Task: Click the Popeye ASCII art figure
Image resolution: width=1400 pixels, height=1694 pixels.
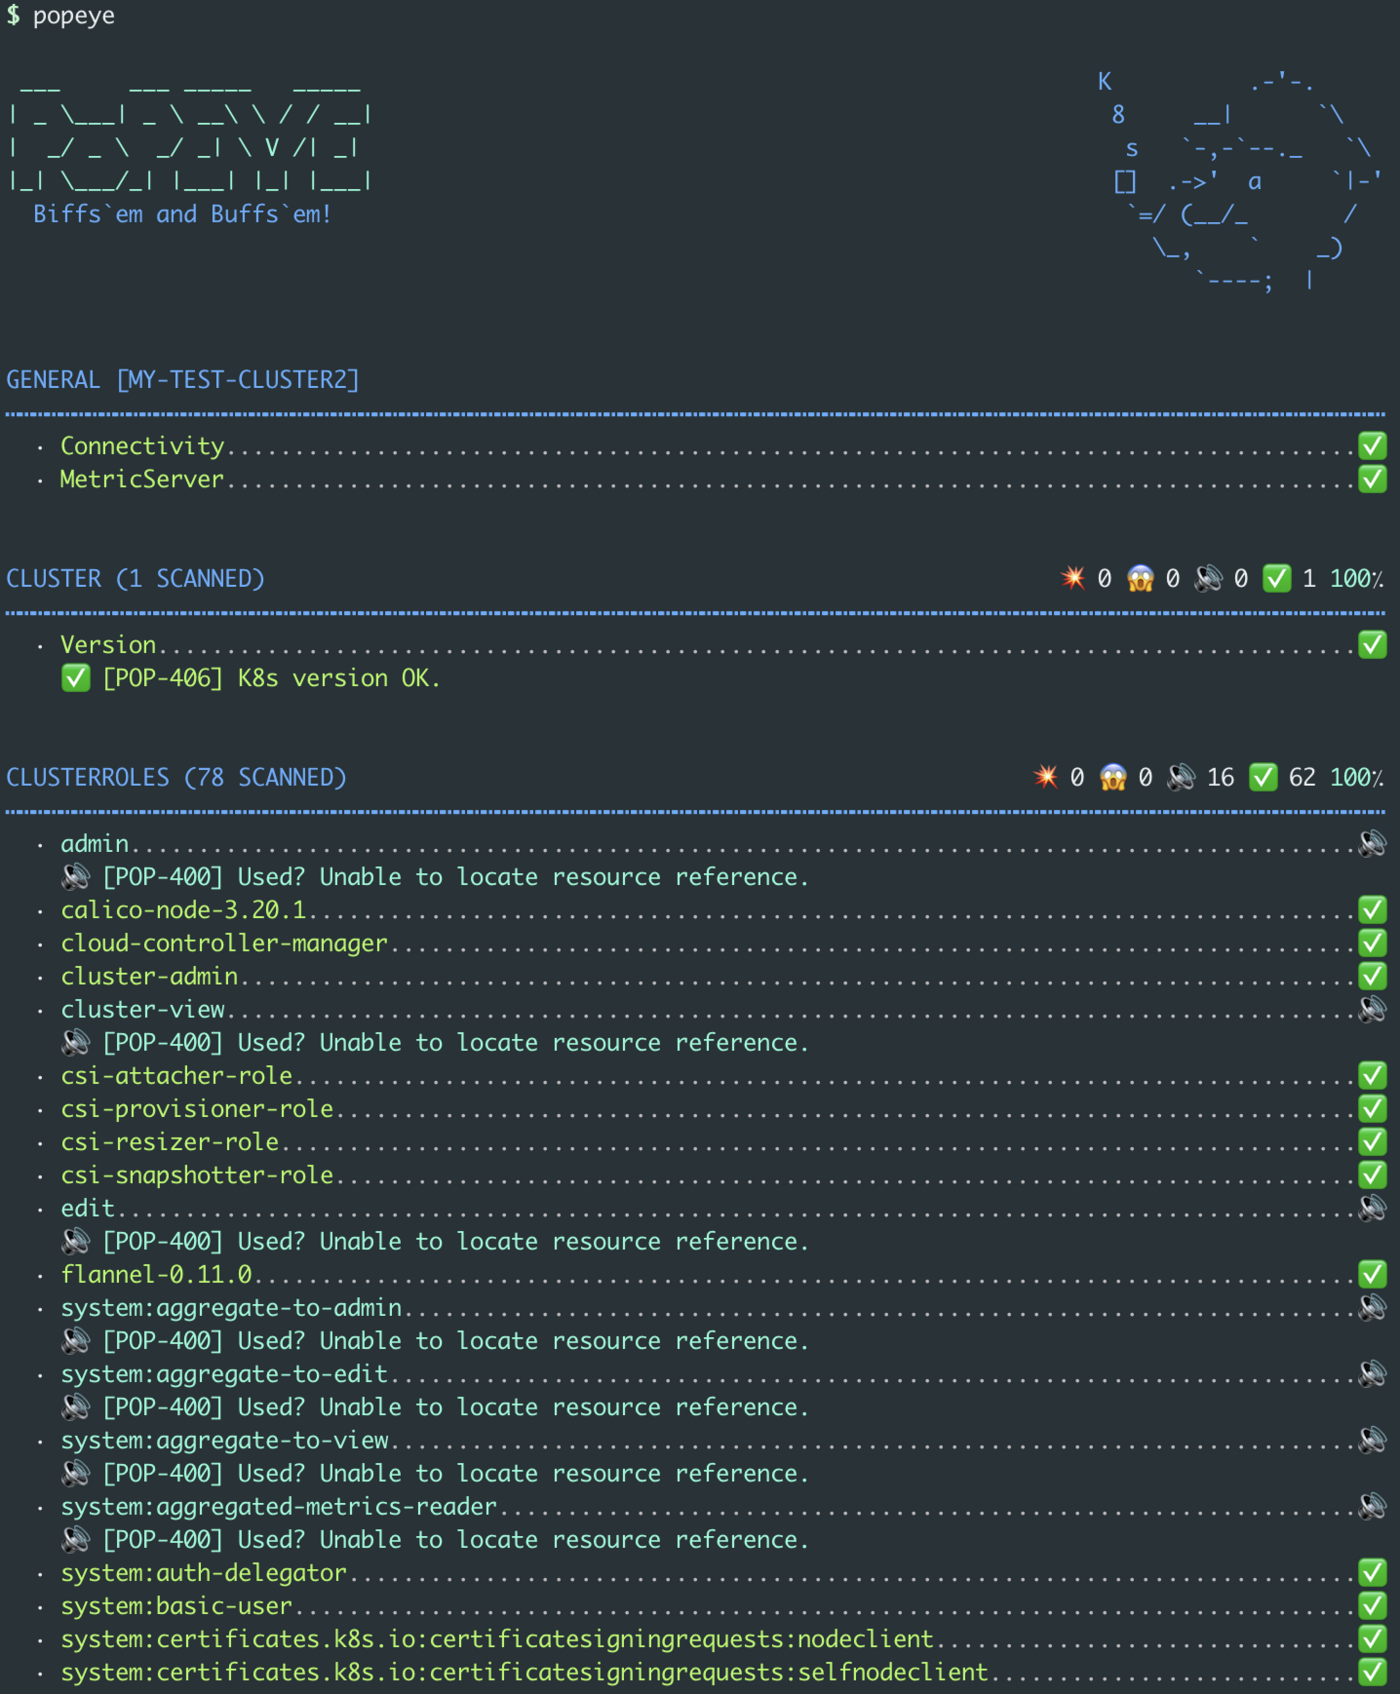Action: pos(1240,182)
